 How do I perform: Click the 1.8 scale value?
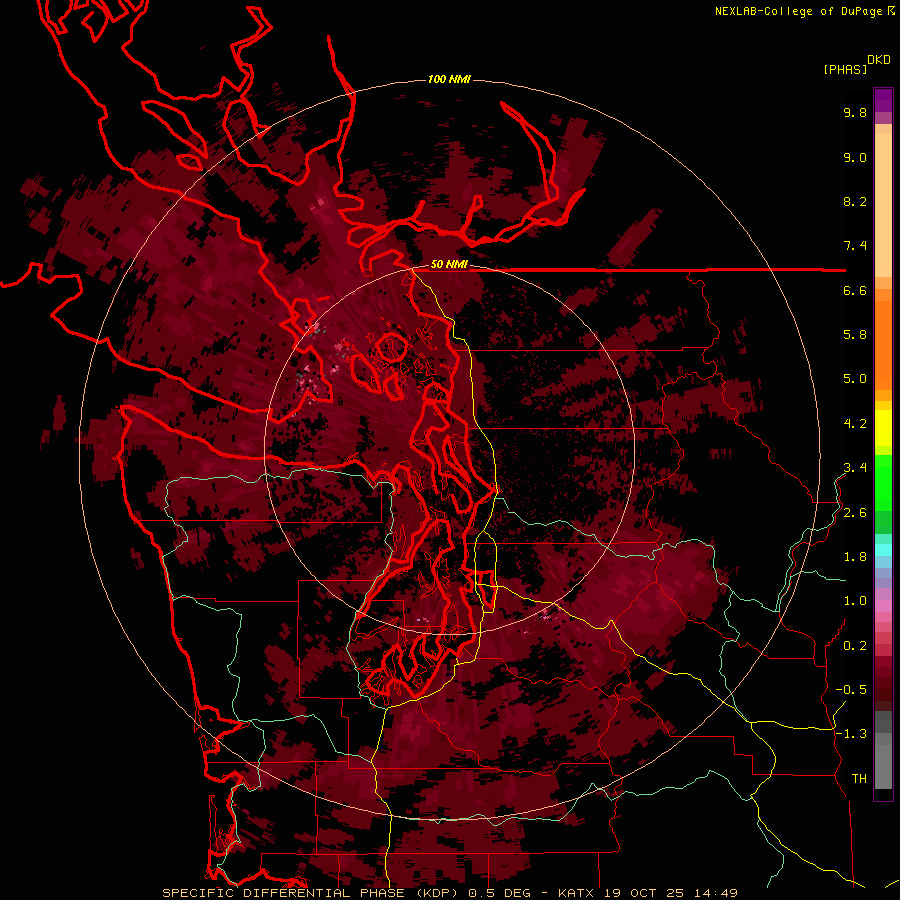[855, 557]
